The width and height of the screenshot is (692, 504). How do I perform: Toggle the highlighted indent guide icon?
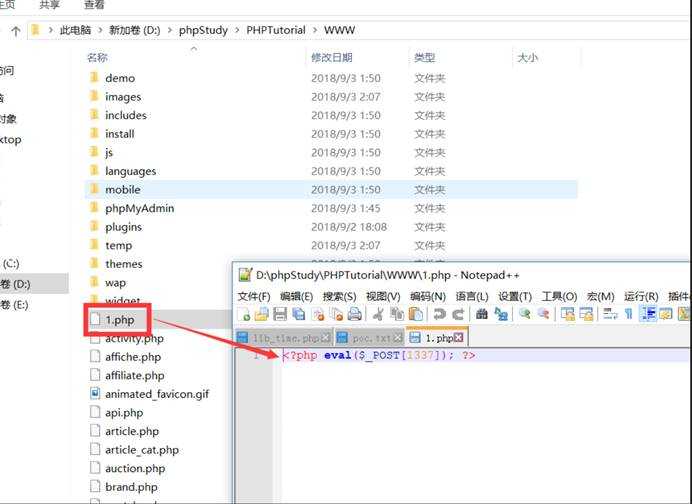[647, 314]
